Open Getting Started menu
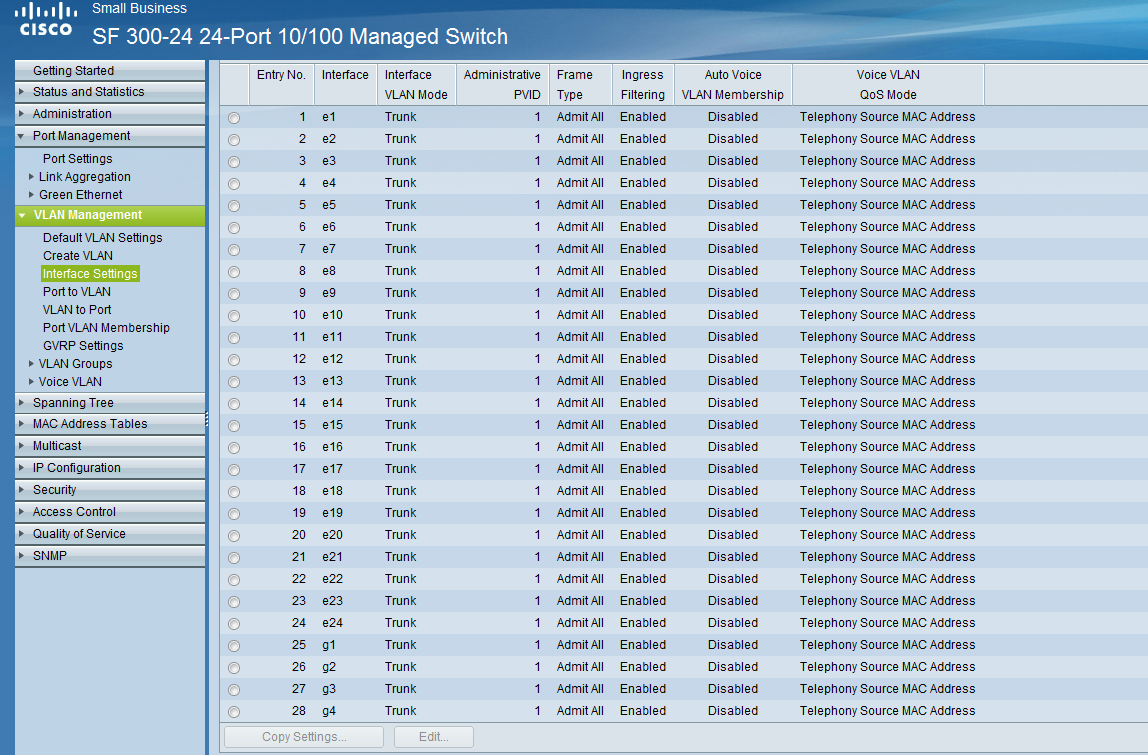Screen dimensions: 1148x755 point(110,70)
